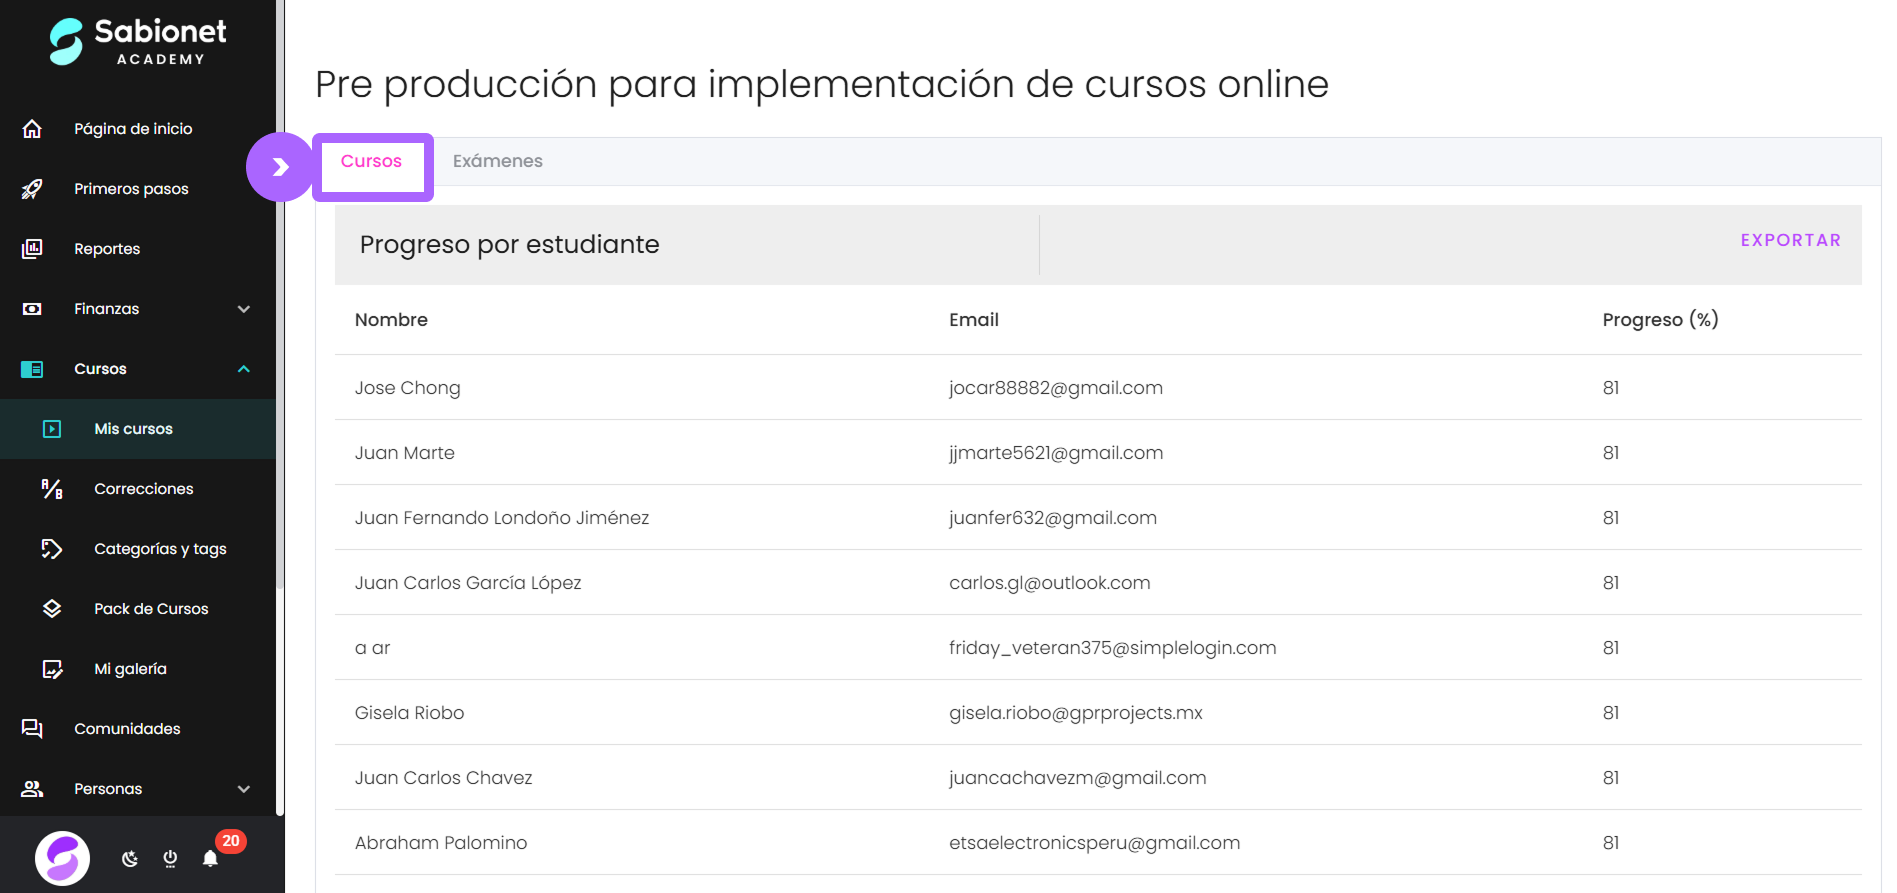Click email juanfer632@gmail.com

pyautogui.click(x=1053, y=518)
